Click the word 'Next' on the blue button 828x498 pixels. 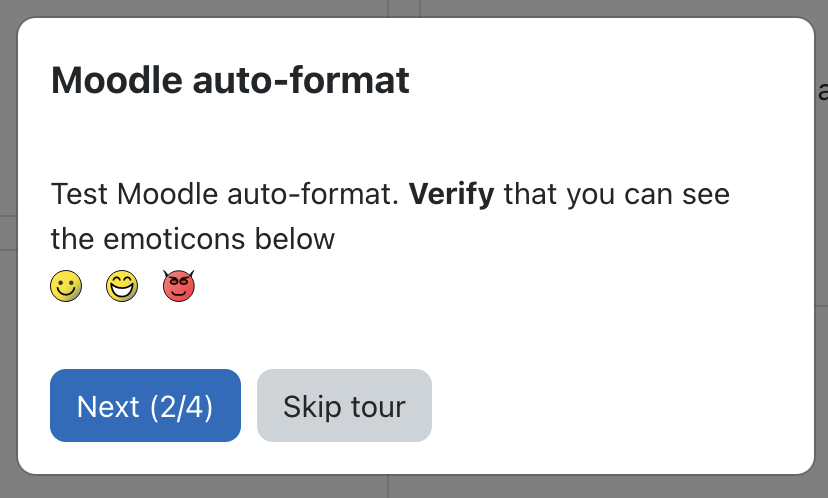108,407
